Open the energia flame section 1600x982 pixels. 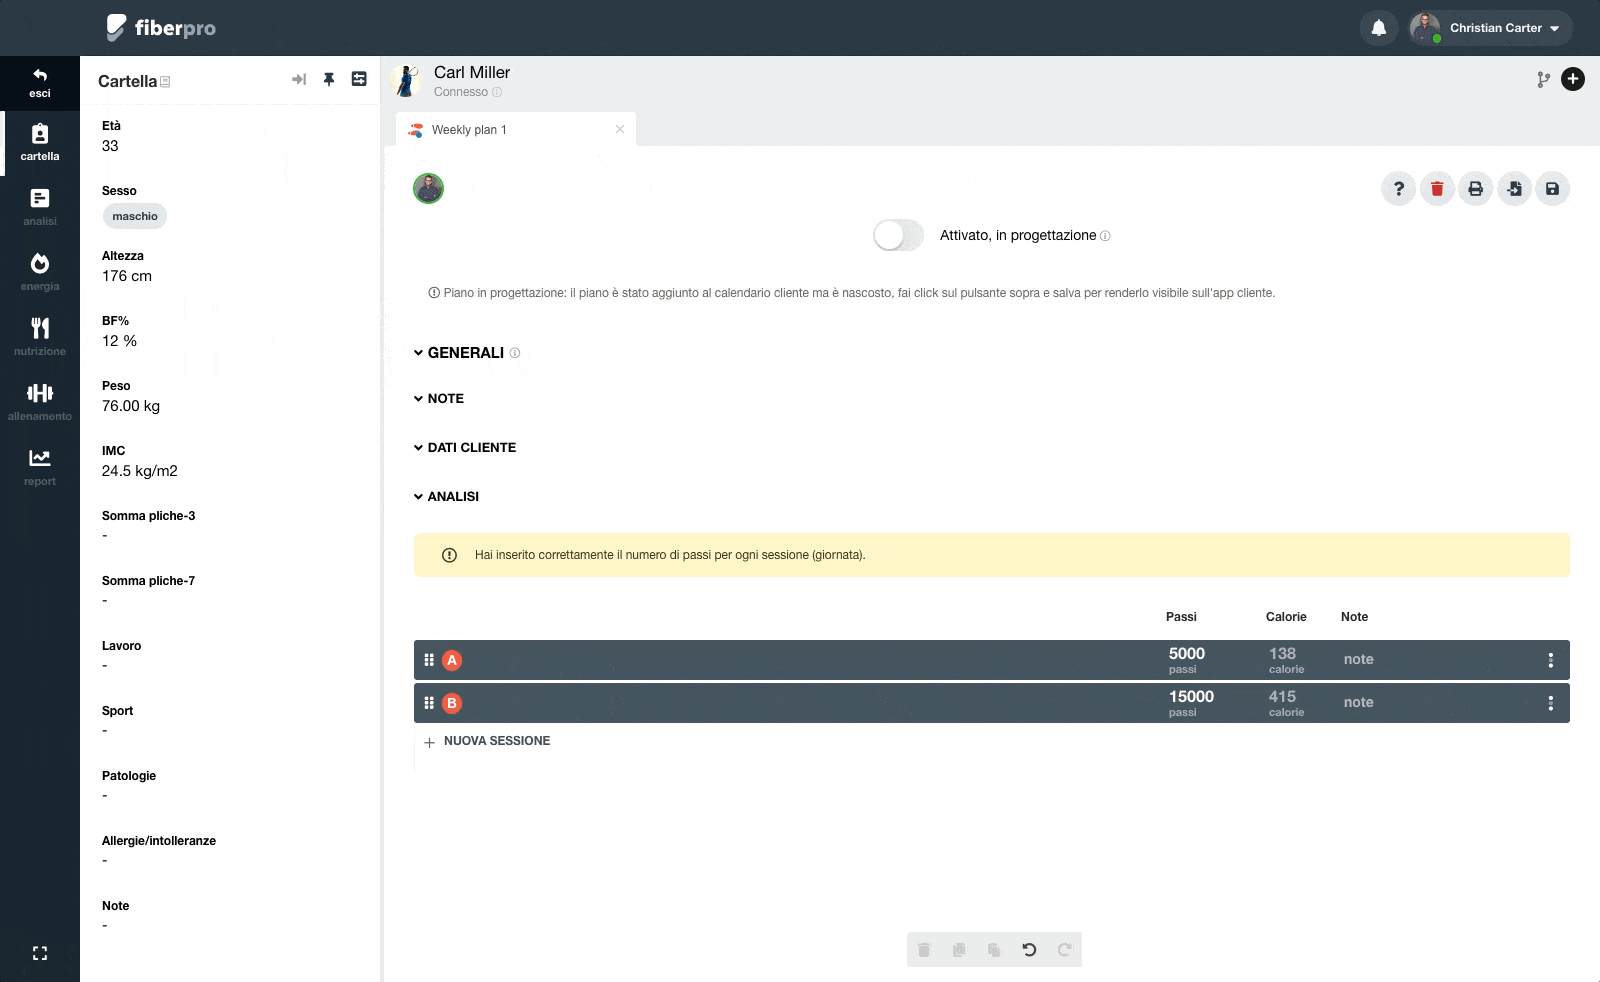click(x=40, y=272)
